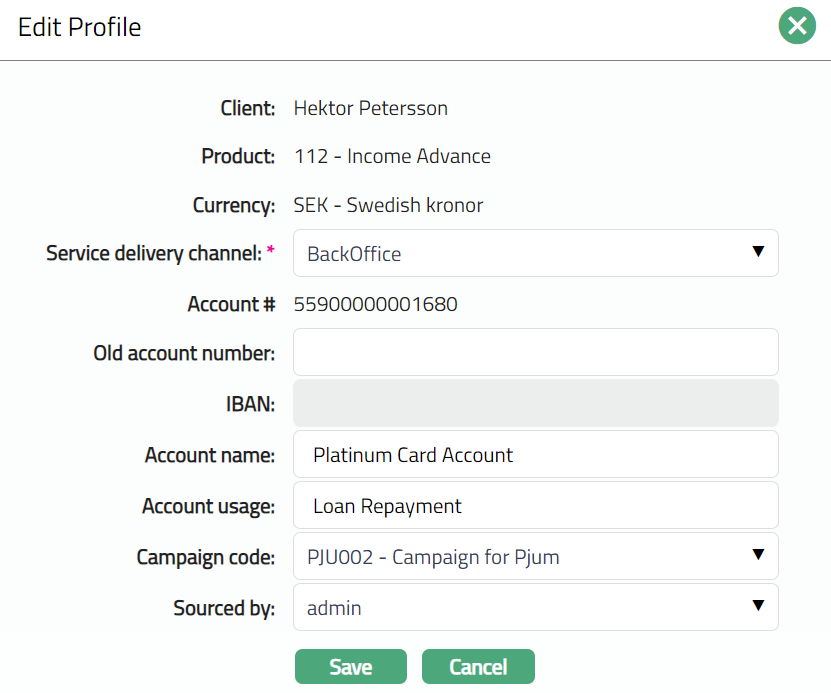Click the Edit Profile dialog title

pyautogui.click(x=80, y=27)
